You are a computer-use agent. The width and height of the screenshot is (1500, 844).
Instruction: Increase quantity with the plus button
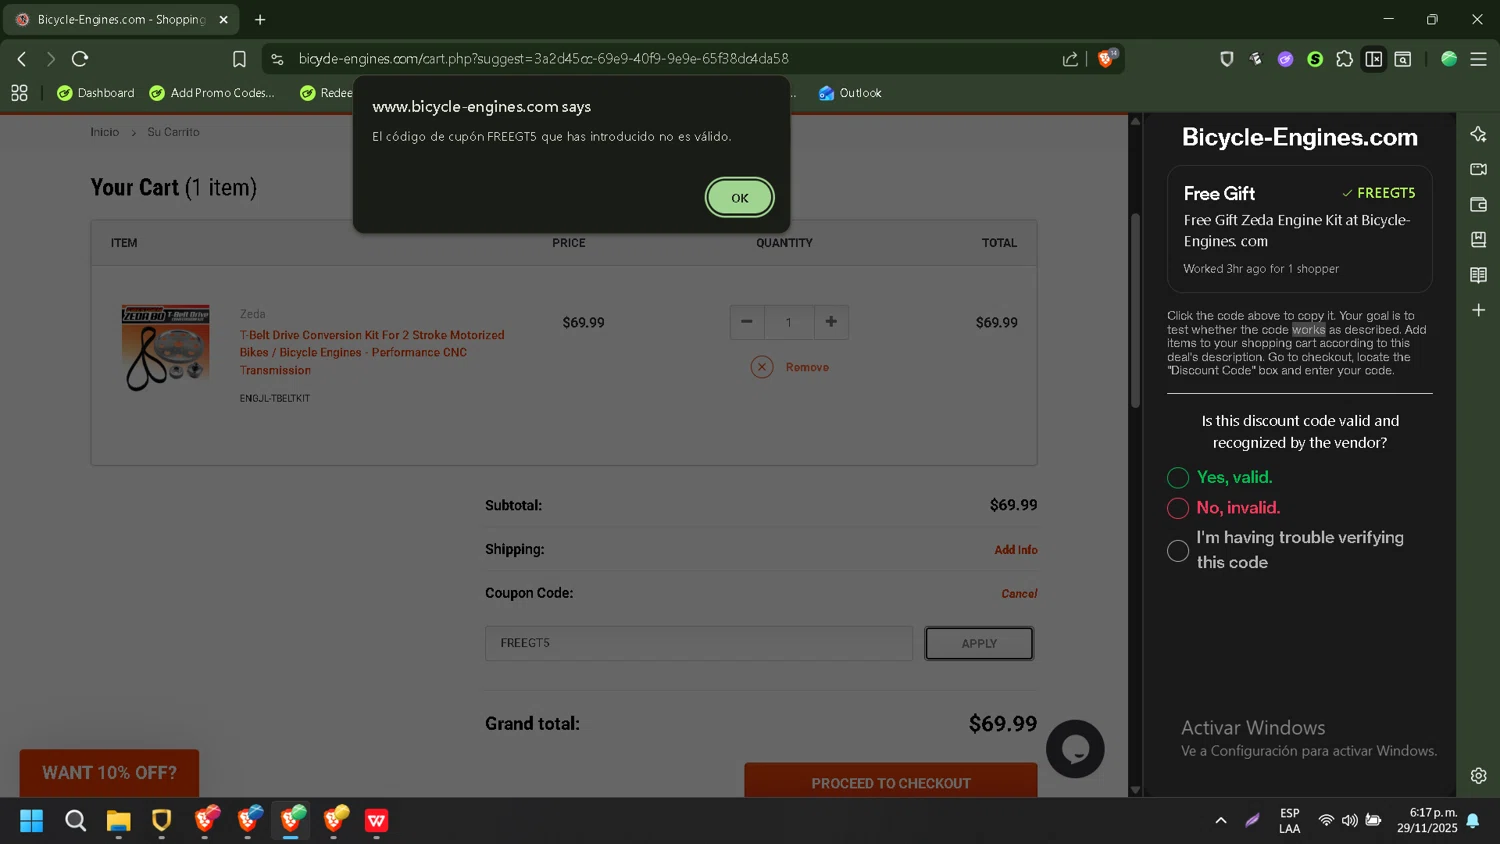pyautogui.click(x=831, y=322)
